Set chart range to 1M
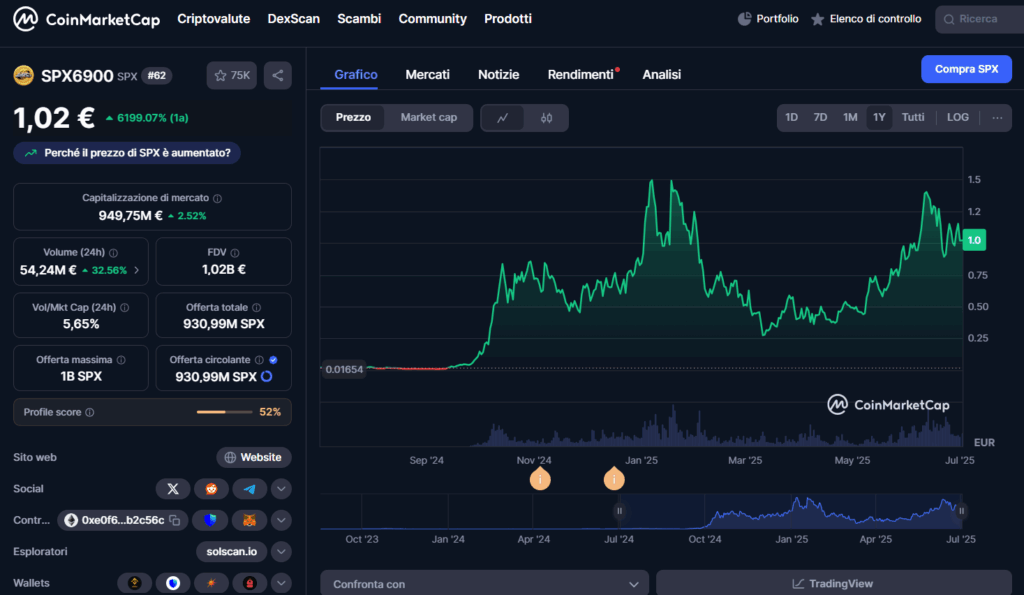This screenshot has height=595, width=1024. 850,118
